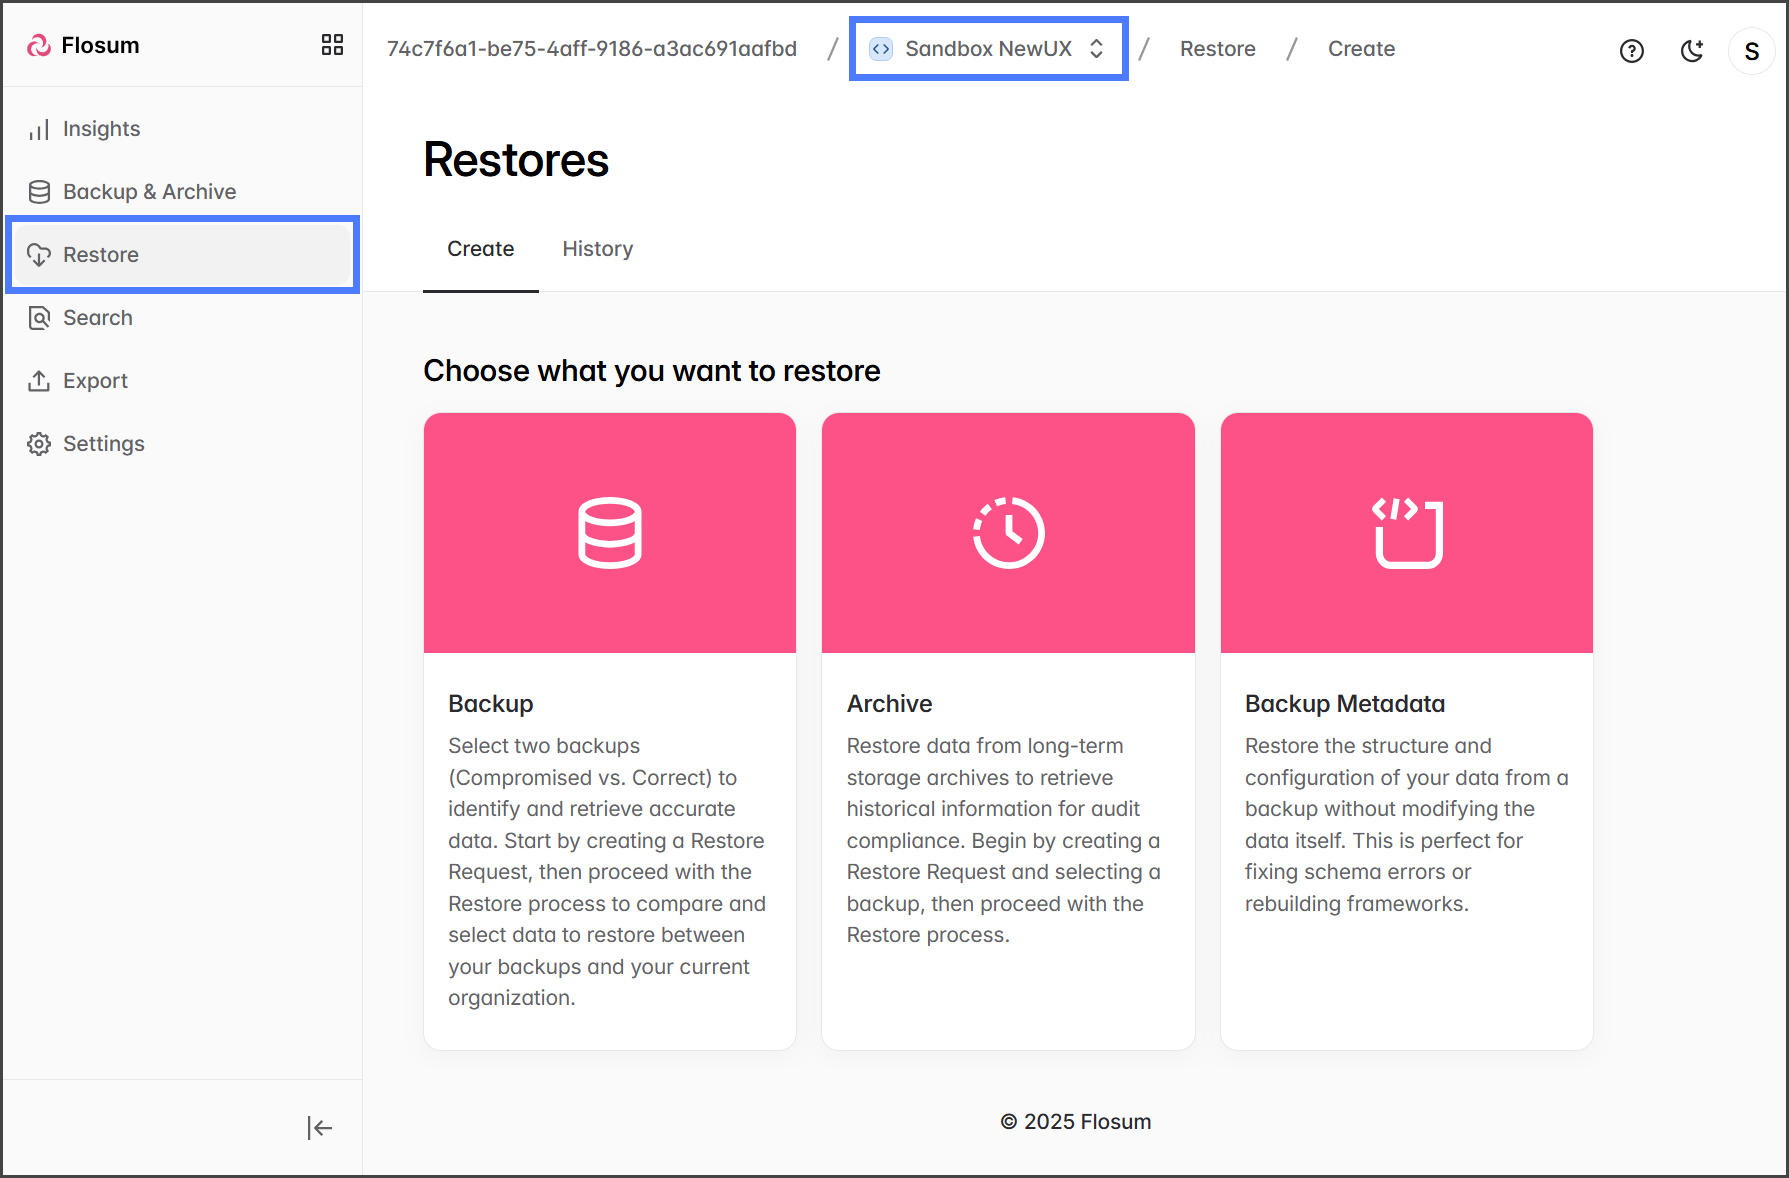Screen dimensions: 1789x1178
Task: Go to Backup & Archive in the sidebar
Action: pyautogui.click(x=149, y=192)
